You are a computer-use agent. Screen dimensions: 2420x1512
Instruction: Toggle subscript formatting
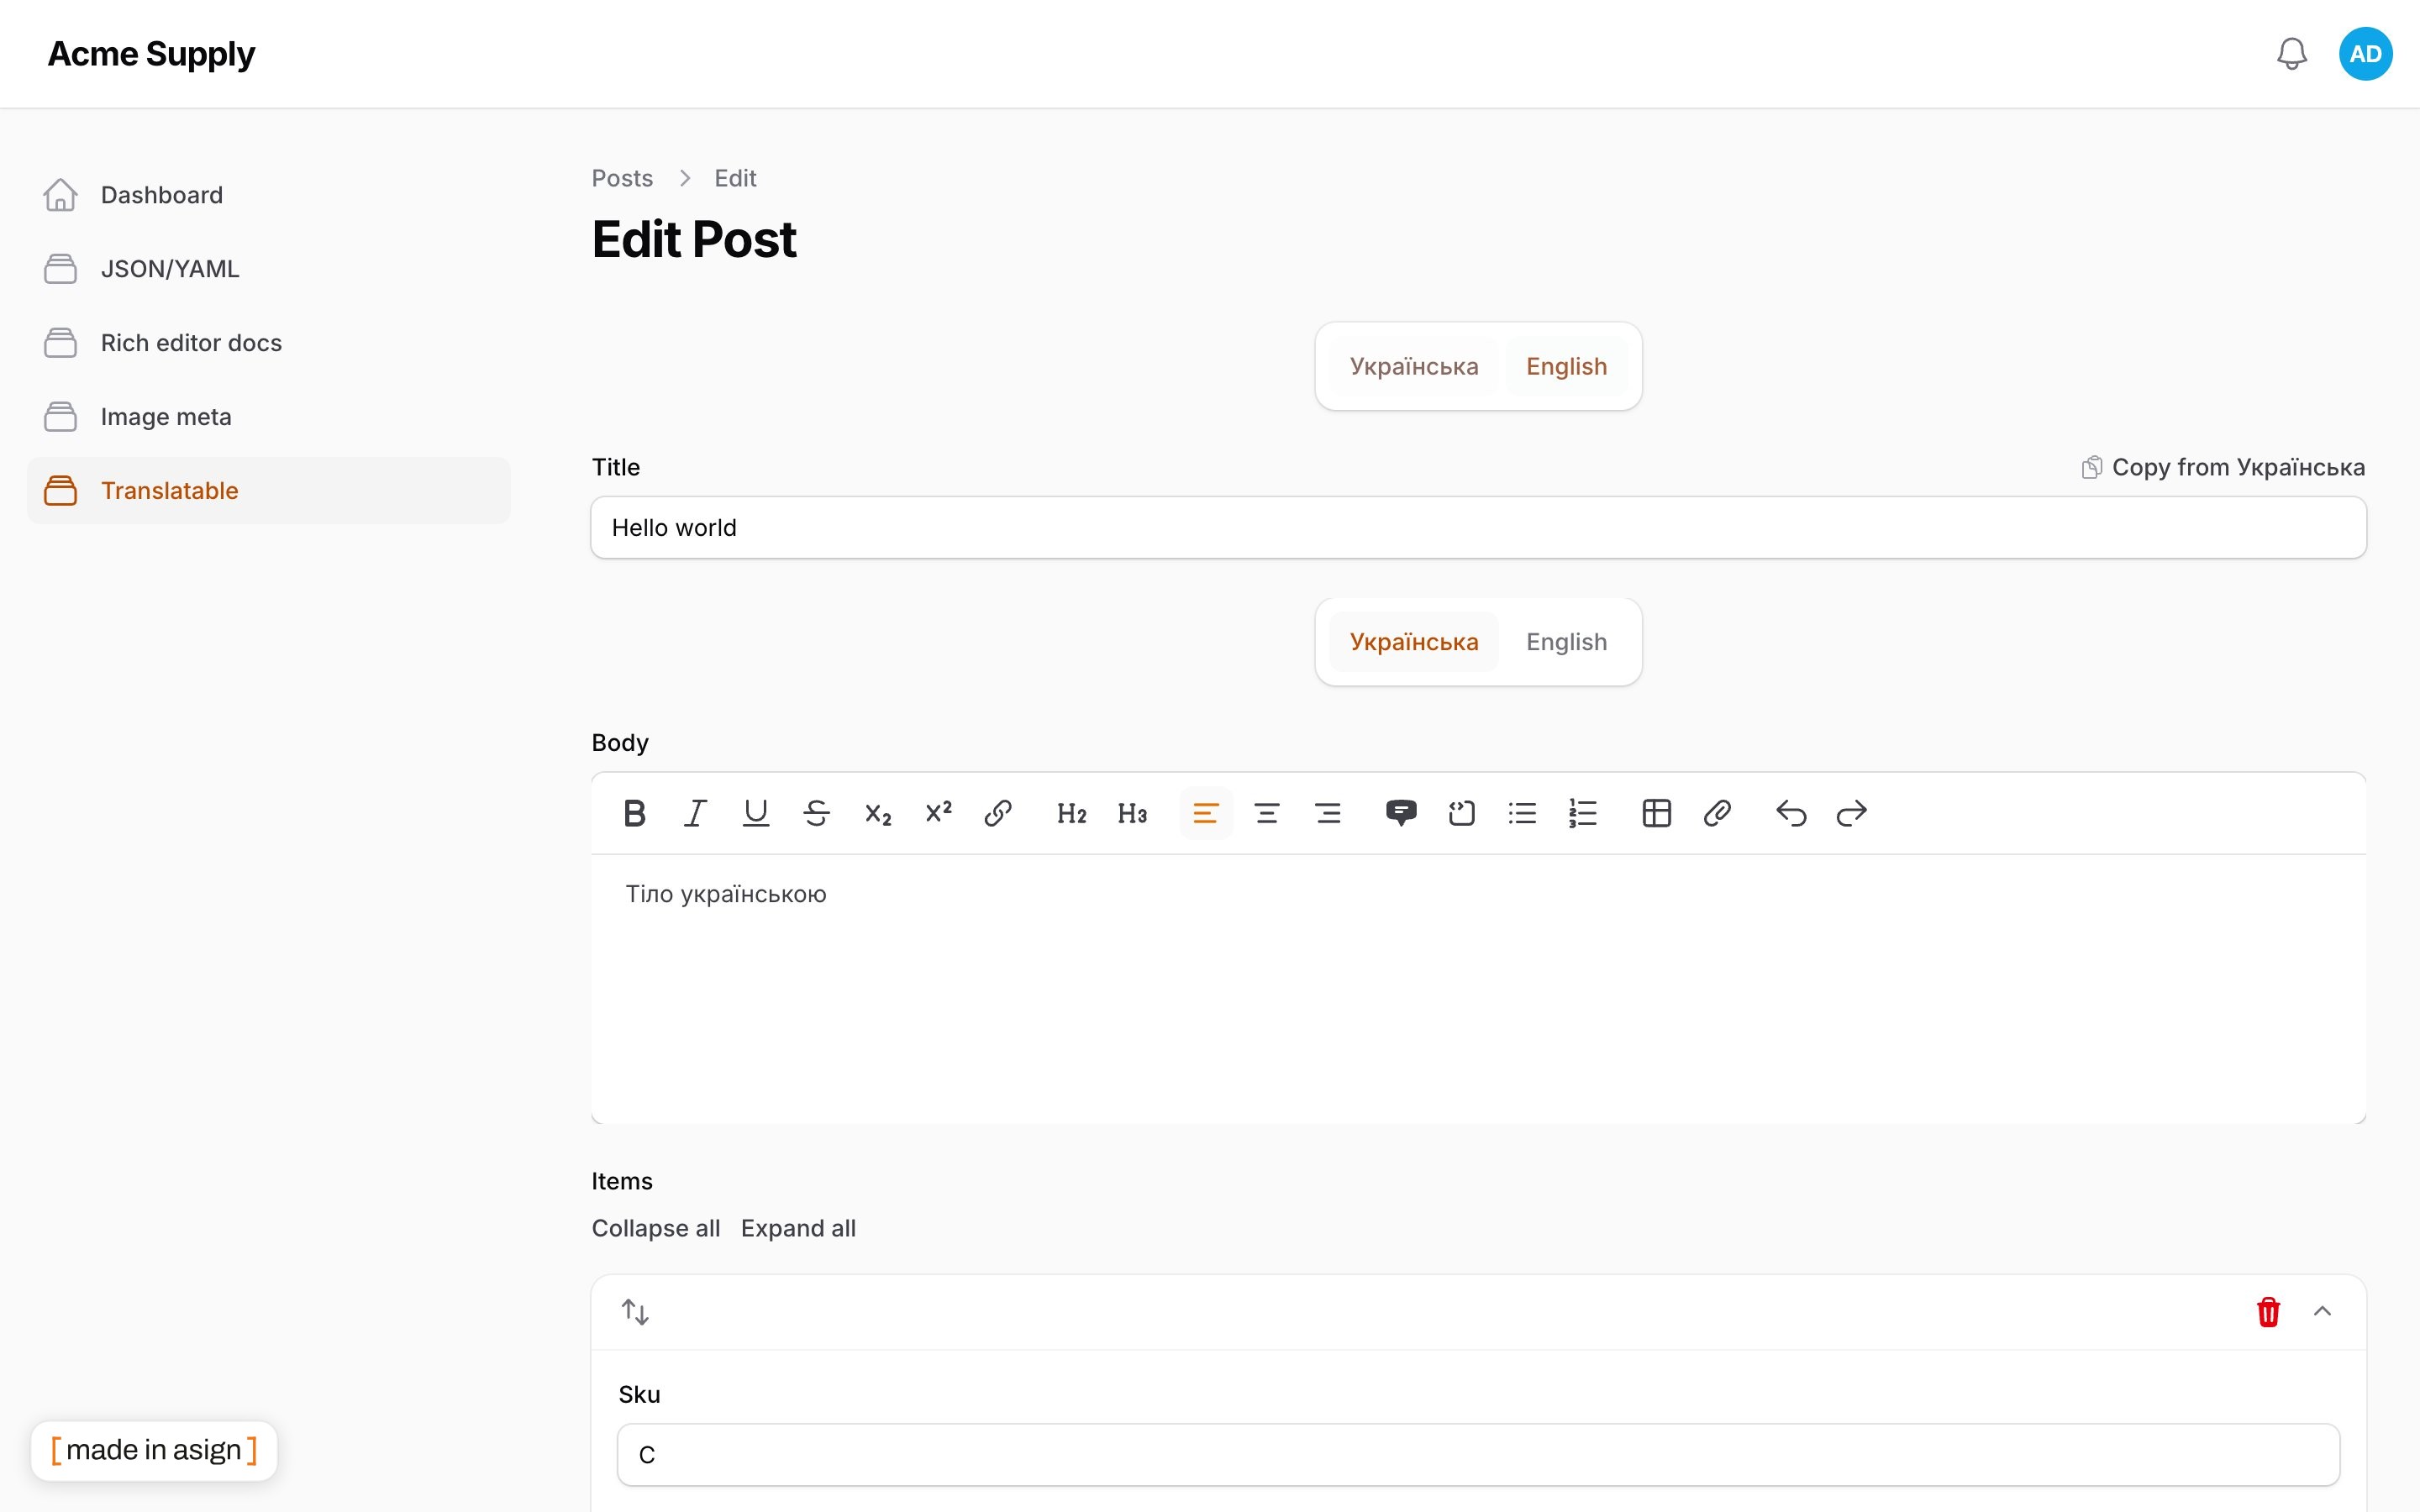(877, 813)
